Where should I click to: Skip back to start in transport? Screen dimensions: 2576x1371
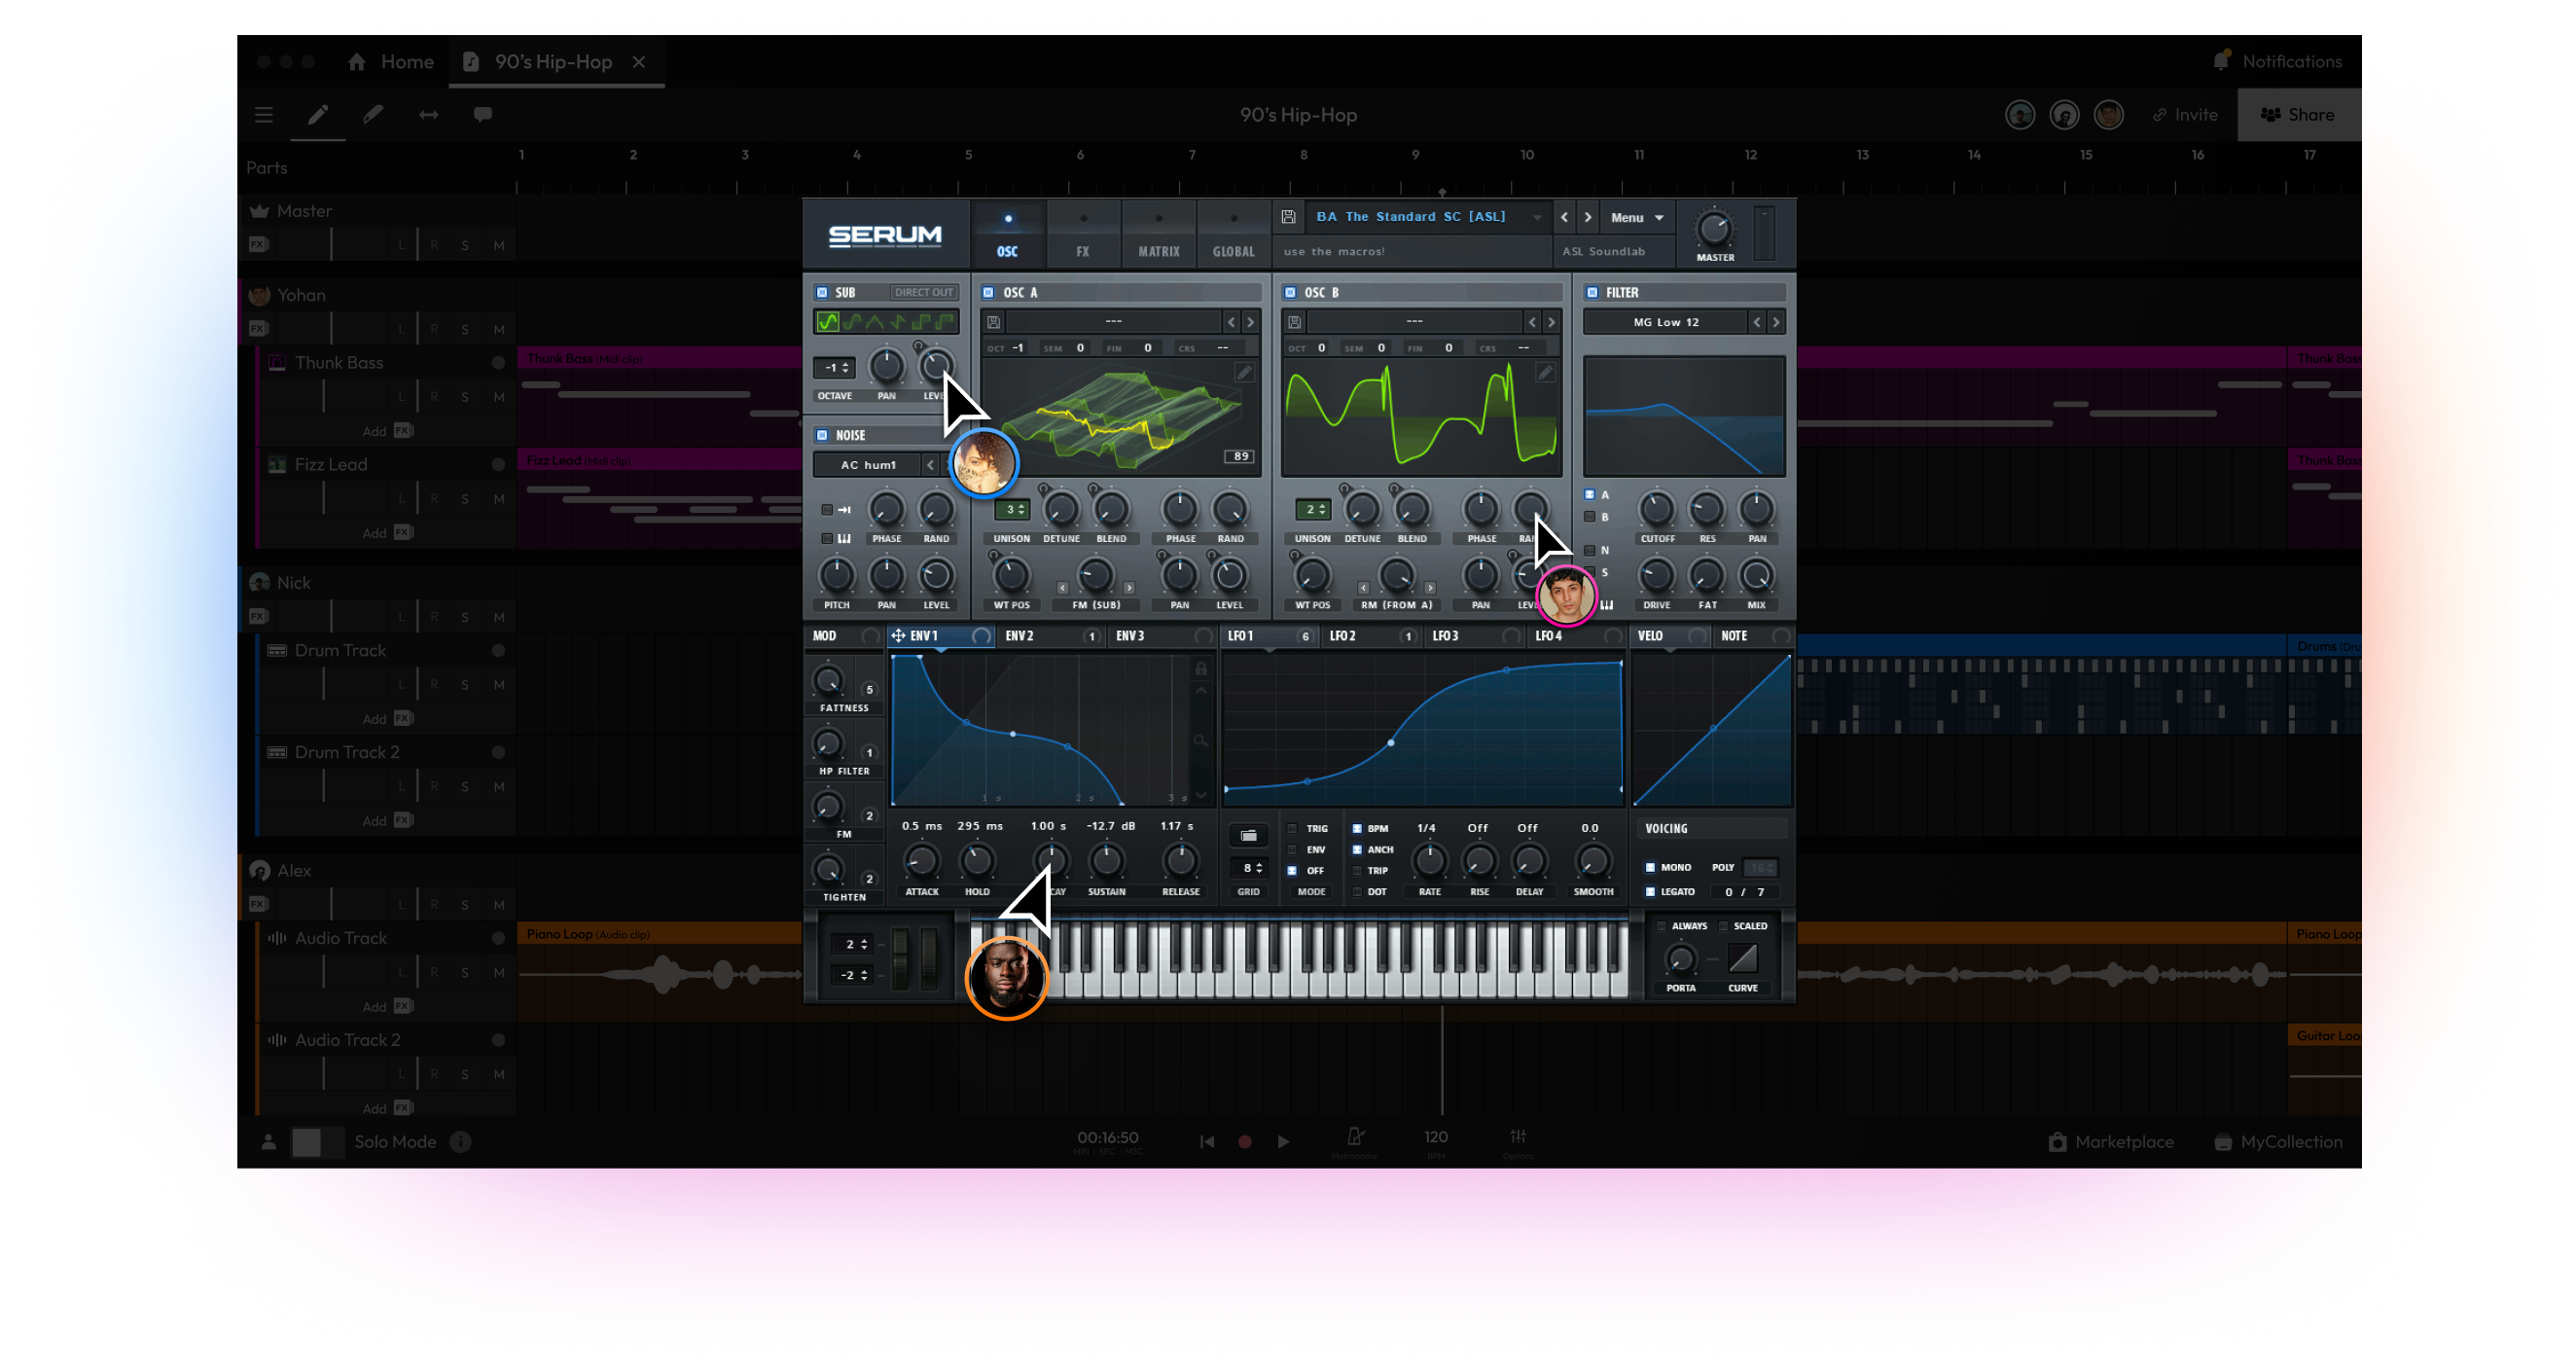pyautogui.click(x=1207, y=1142)
